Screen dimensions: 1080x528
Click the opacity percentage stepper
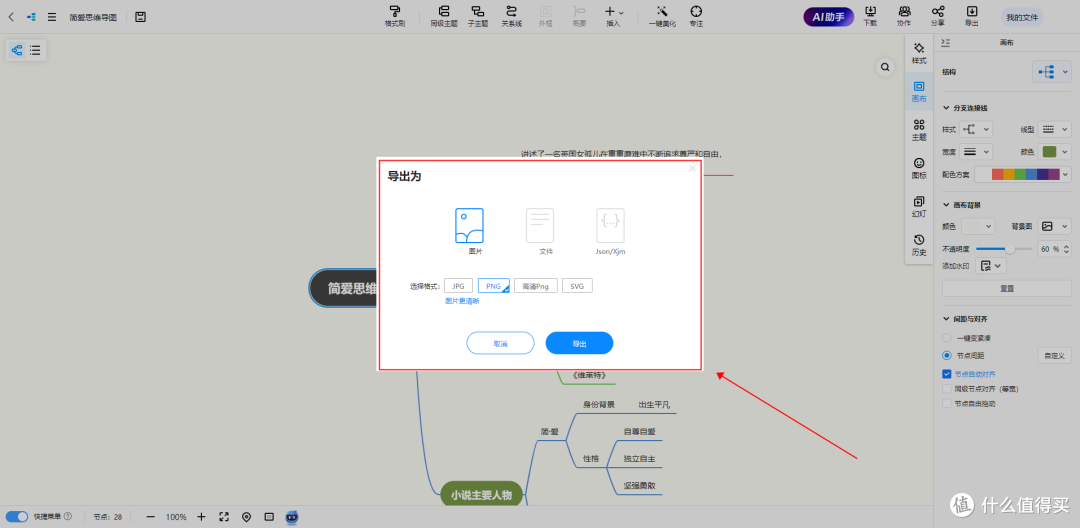tap(1068, 249)
